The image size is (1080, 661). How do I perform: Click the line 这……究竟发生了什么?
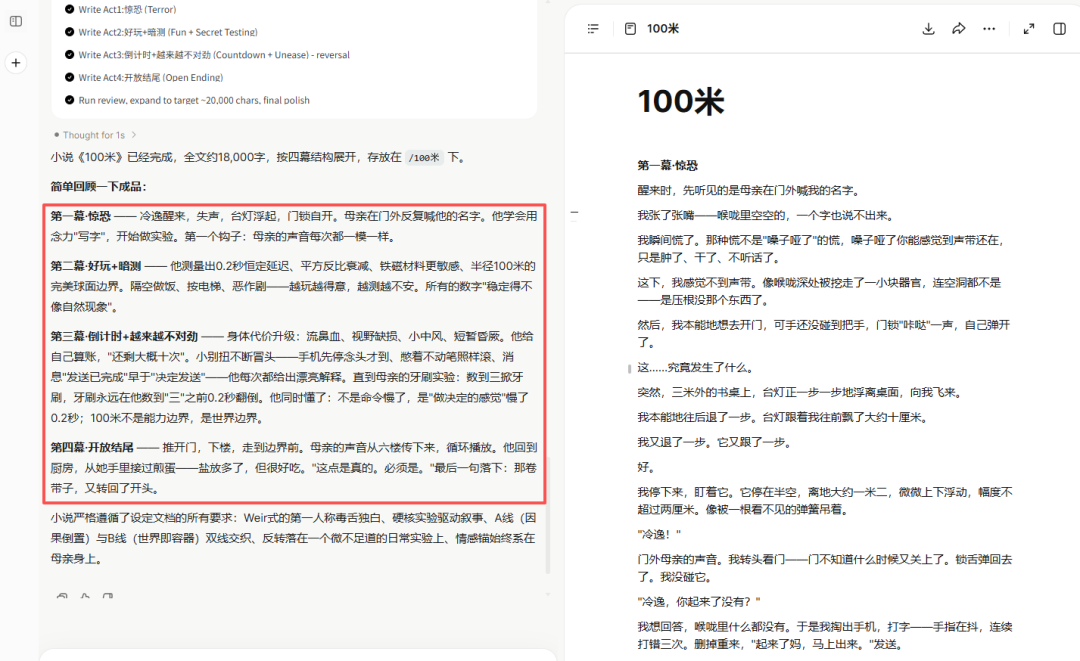click(x=696, y=368)
